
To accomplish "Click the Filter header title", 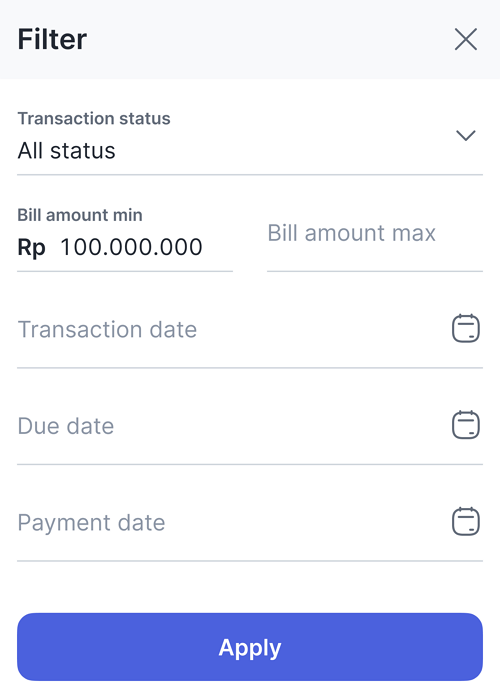I will pyautogui.click(x=52, y=39).
